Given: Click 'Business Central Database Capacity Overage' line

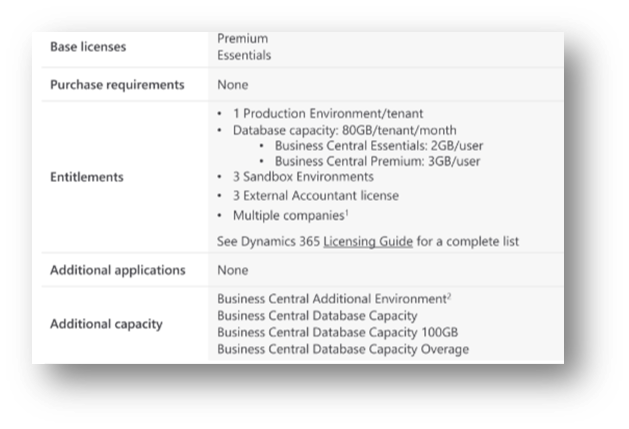Looking at the screenshot, I should pyautogui.click(x=343, y=350).
